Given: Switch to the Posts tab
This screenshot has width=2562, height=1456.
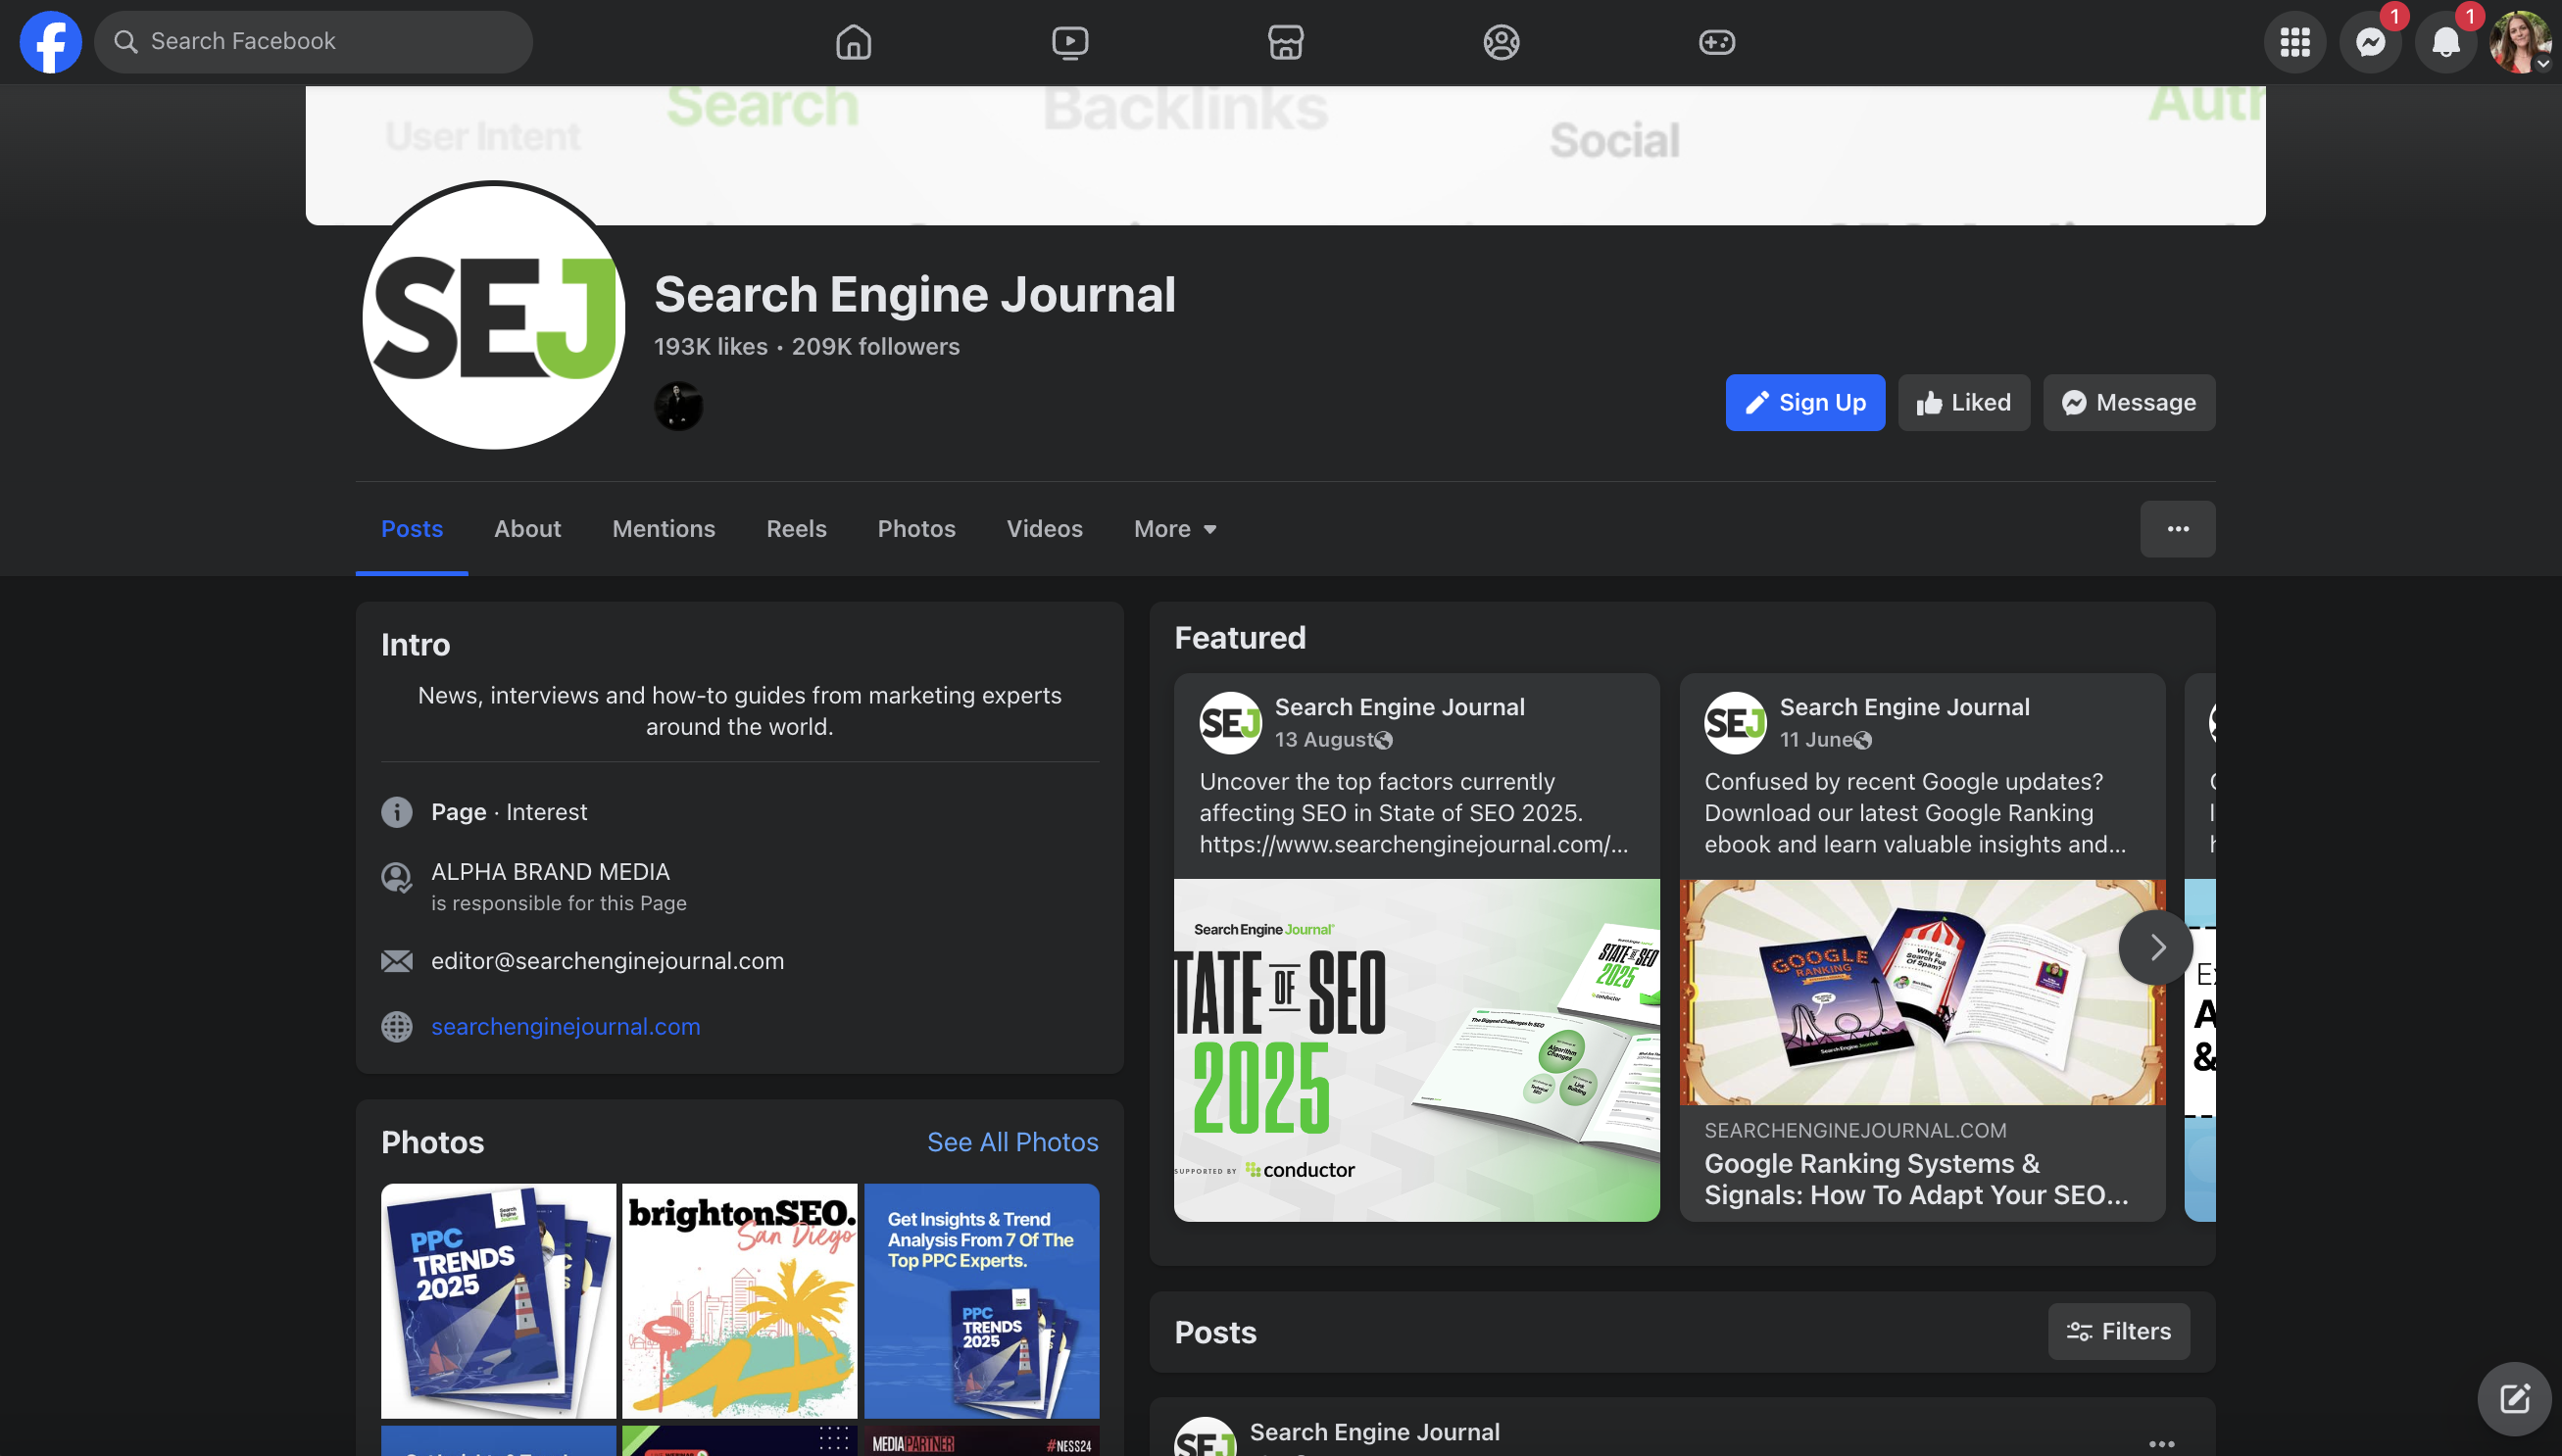Looking at the screenshot, I should [412, 529].
